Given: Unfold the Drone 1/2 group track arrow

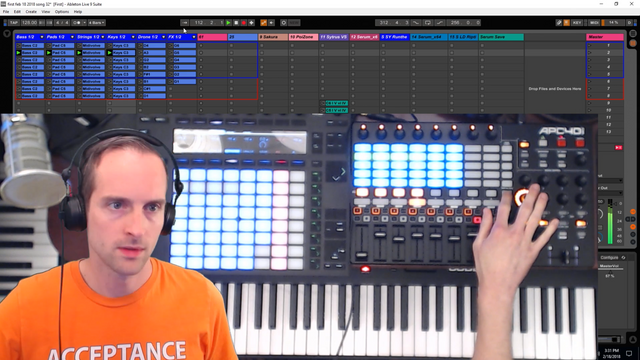Looking at the screenshot, I should coord(164,37).
